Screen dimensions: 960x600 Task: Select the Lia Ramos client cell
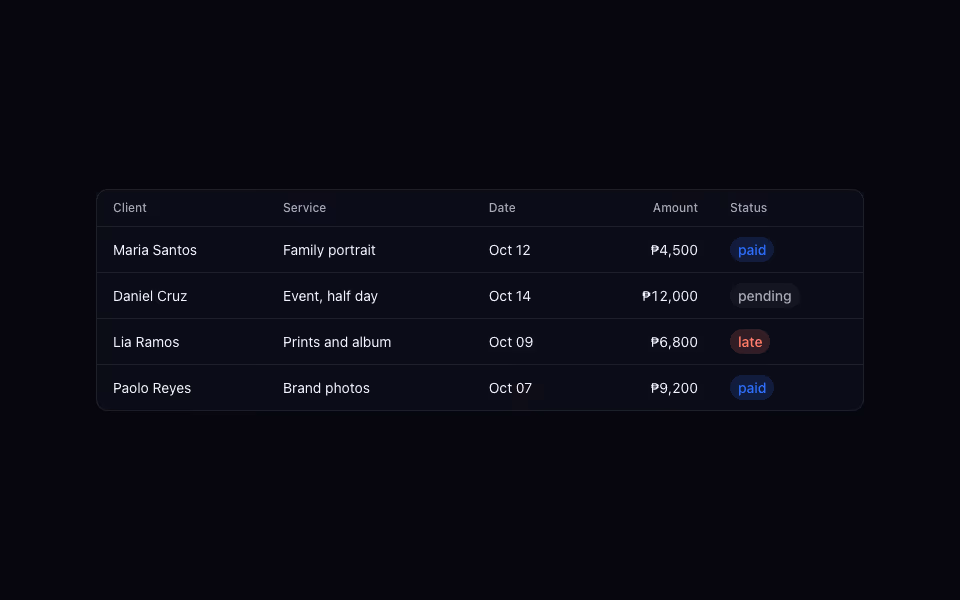pyautogui.click(x=146, y=342)
